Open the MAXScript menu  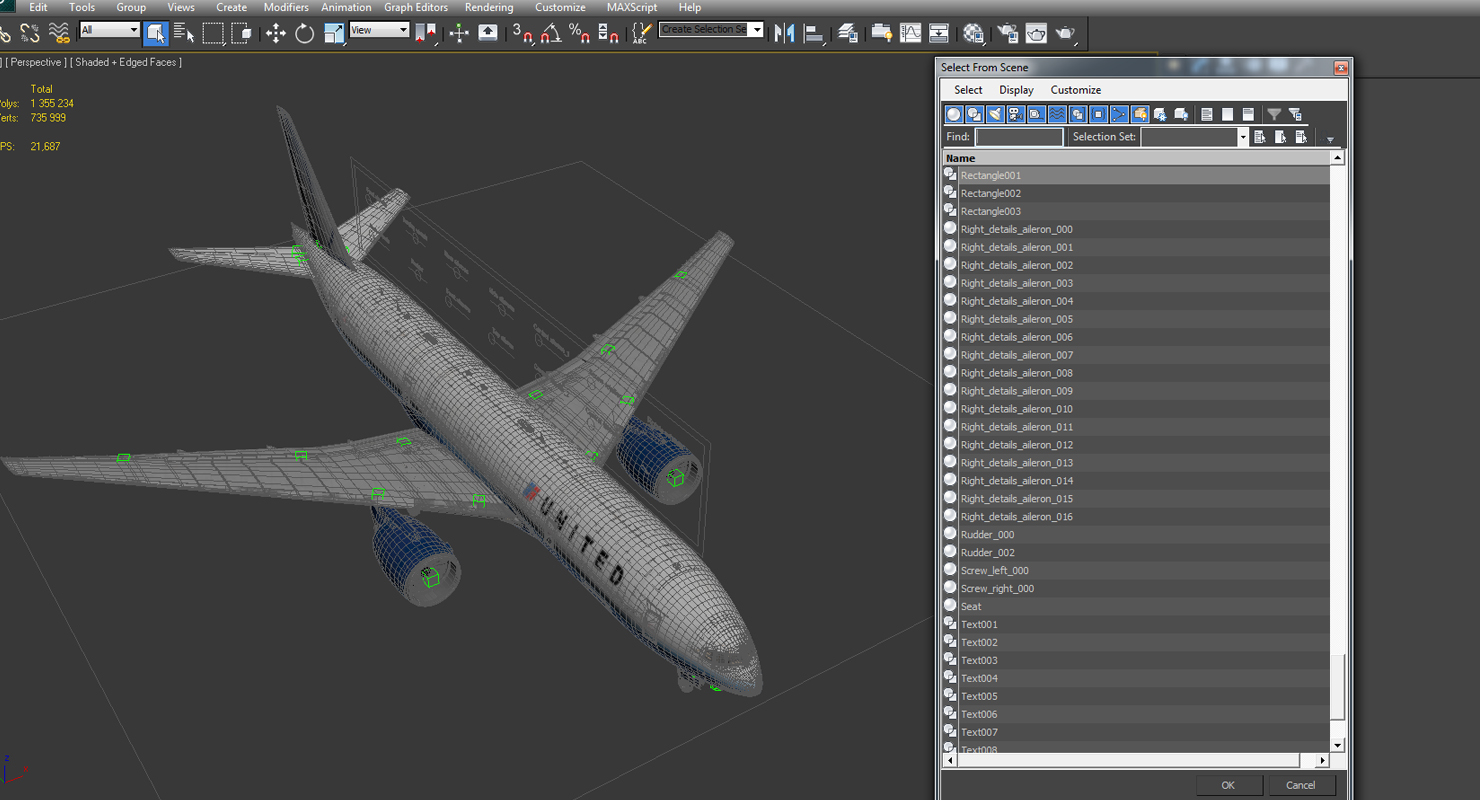[632, 7]
